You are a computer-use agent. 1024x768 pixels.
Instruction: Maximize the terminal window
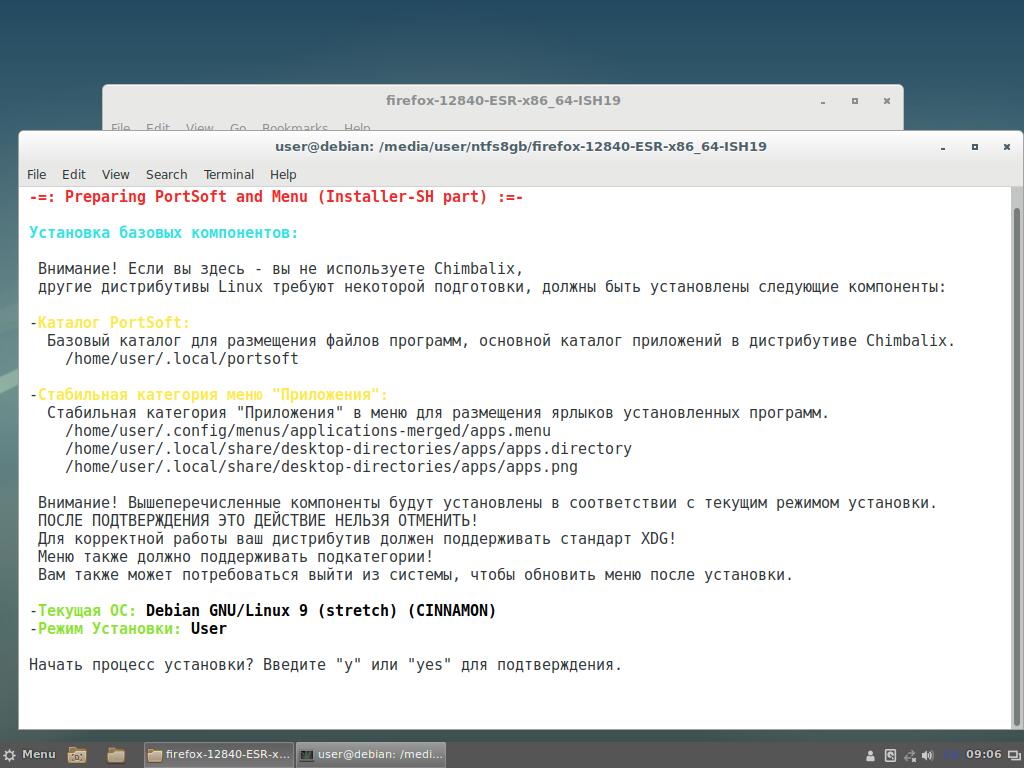(x=975, y=147)
